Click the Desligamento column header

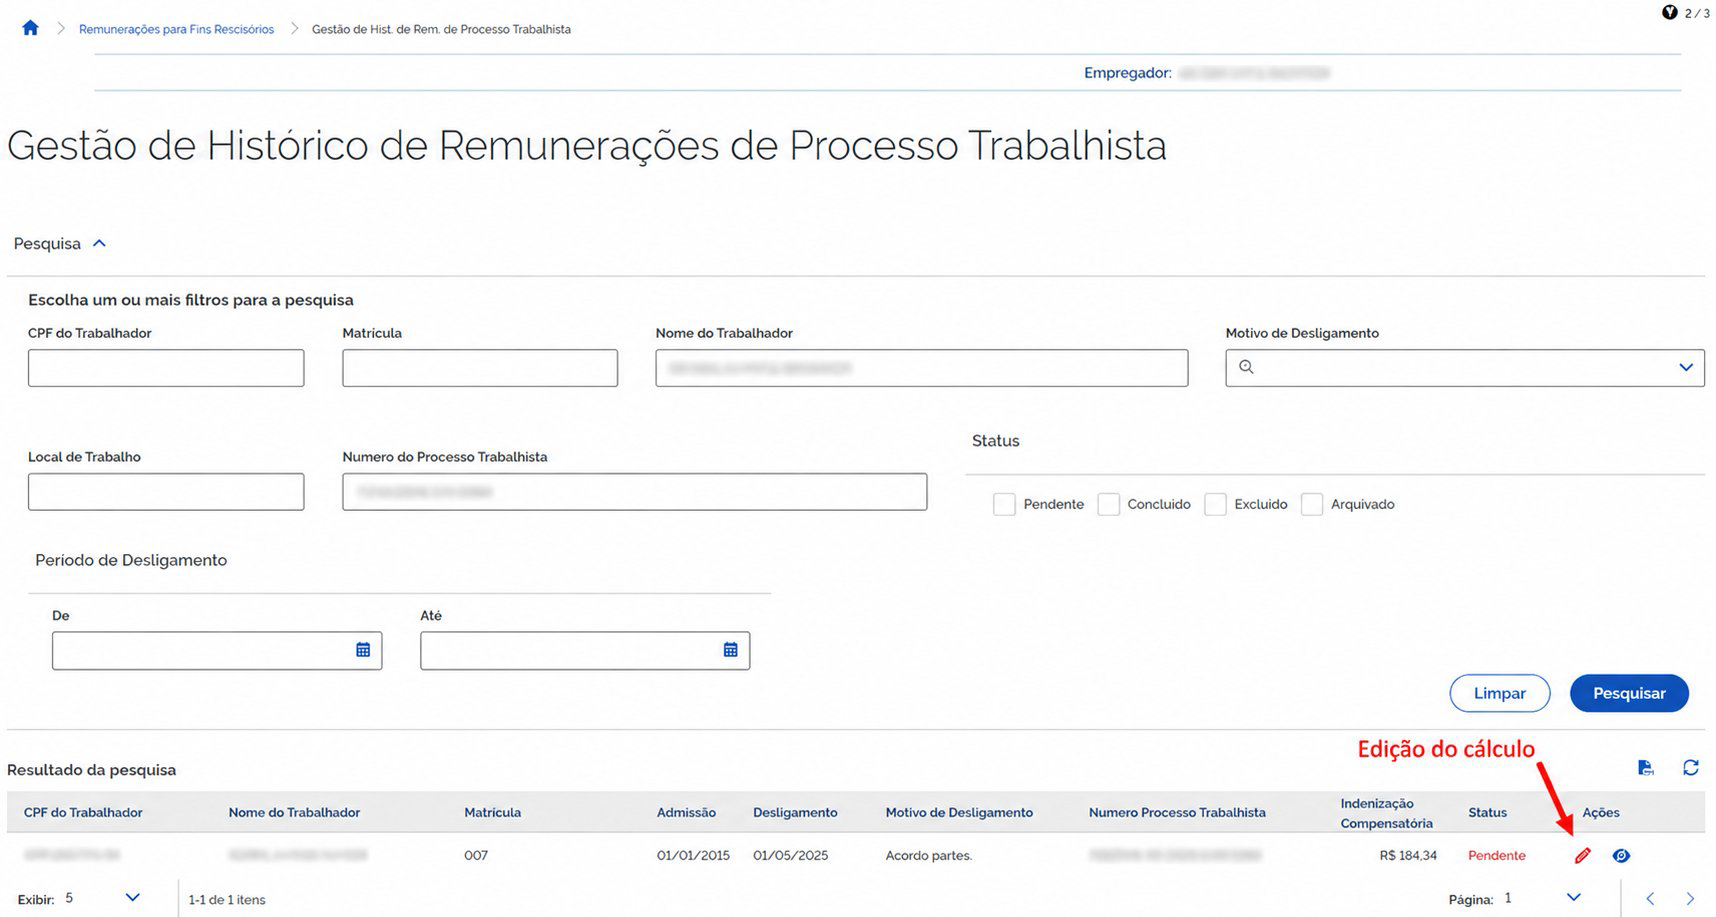795,812
